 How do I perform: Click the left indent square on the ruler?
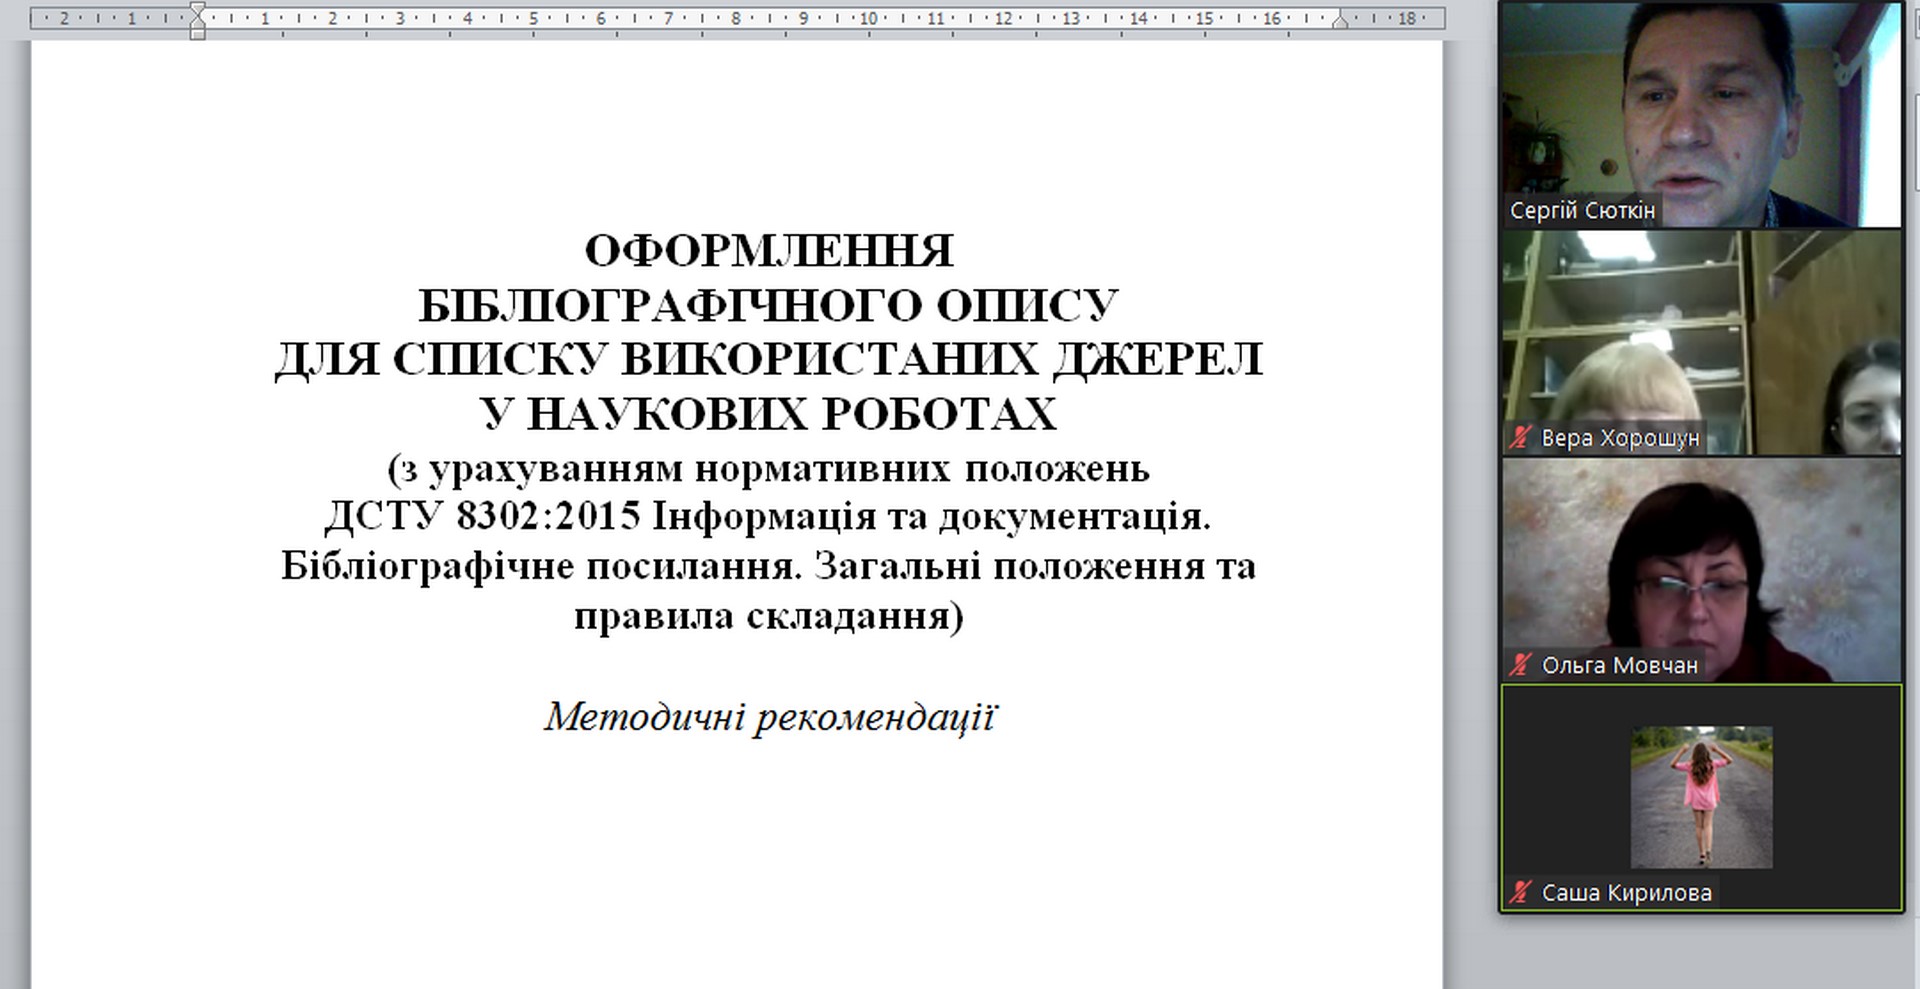(x=197, y=34)
